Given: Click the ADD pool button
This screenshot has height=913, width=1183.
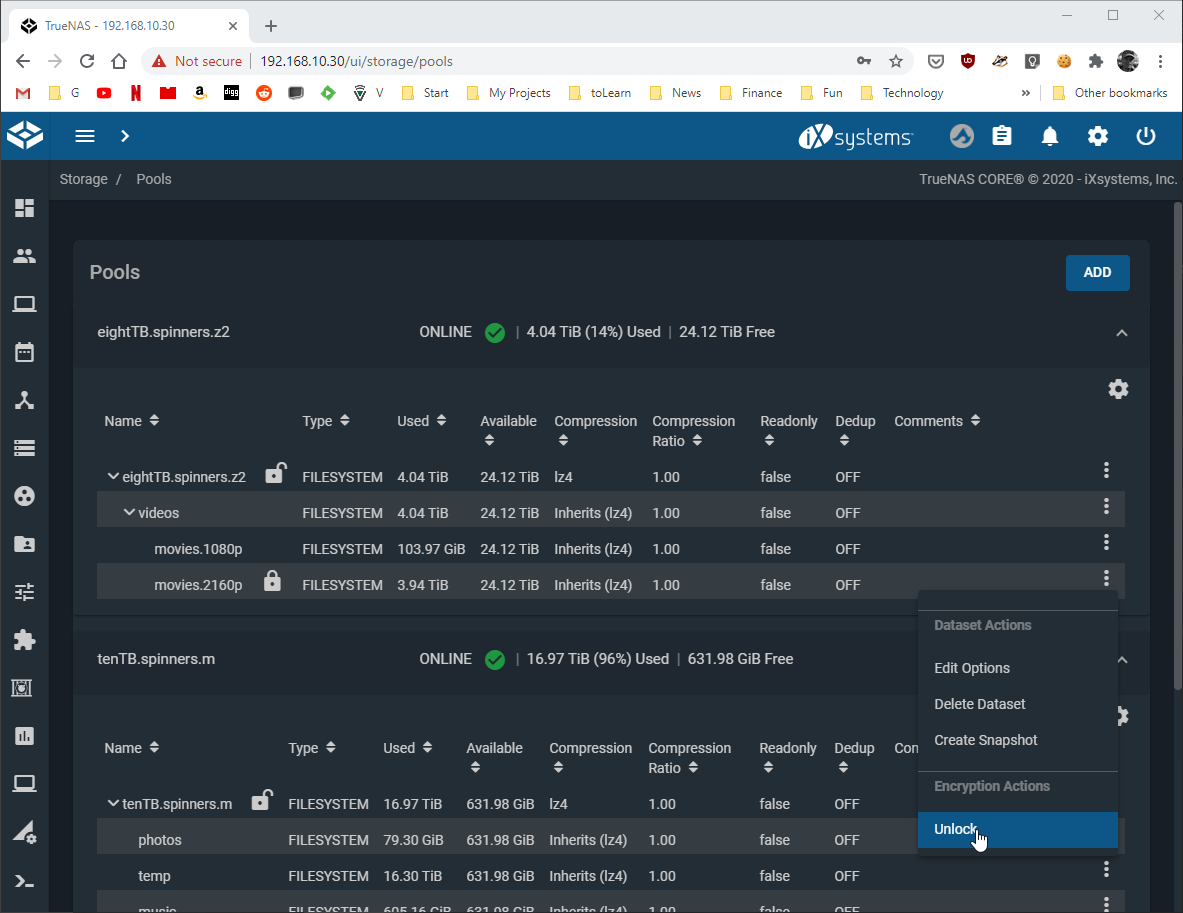Looking at the screenshot, I should [1097, 272].
